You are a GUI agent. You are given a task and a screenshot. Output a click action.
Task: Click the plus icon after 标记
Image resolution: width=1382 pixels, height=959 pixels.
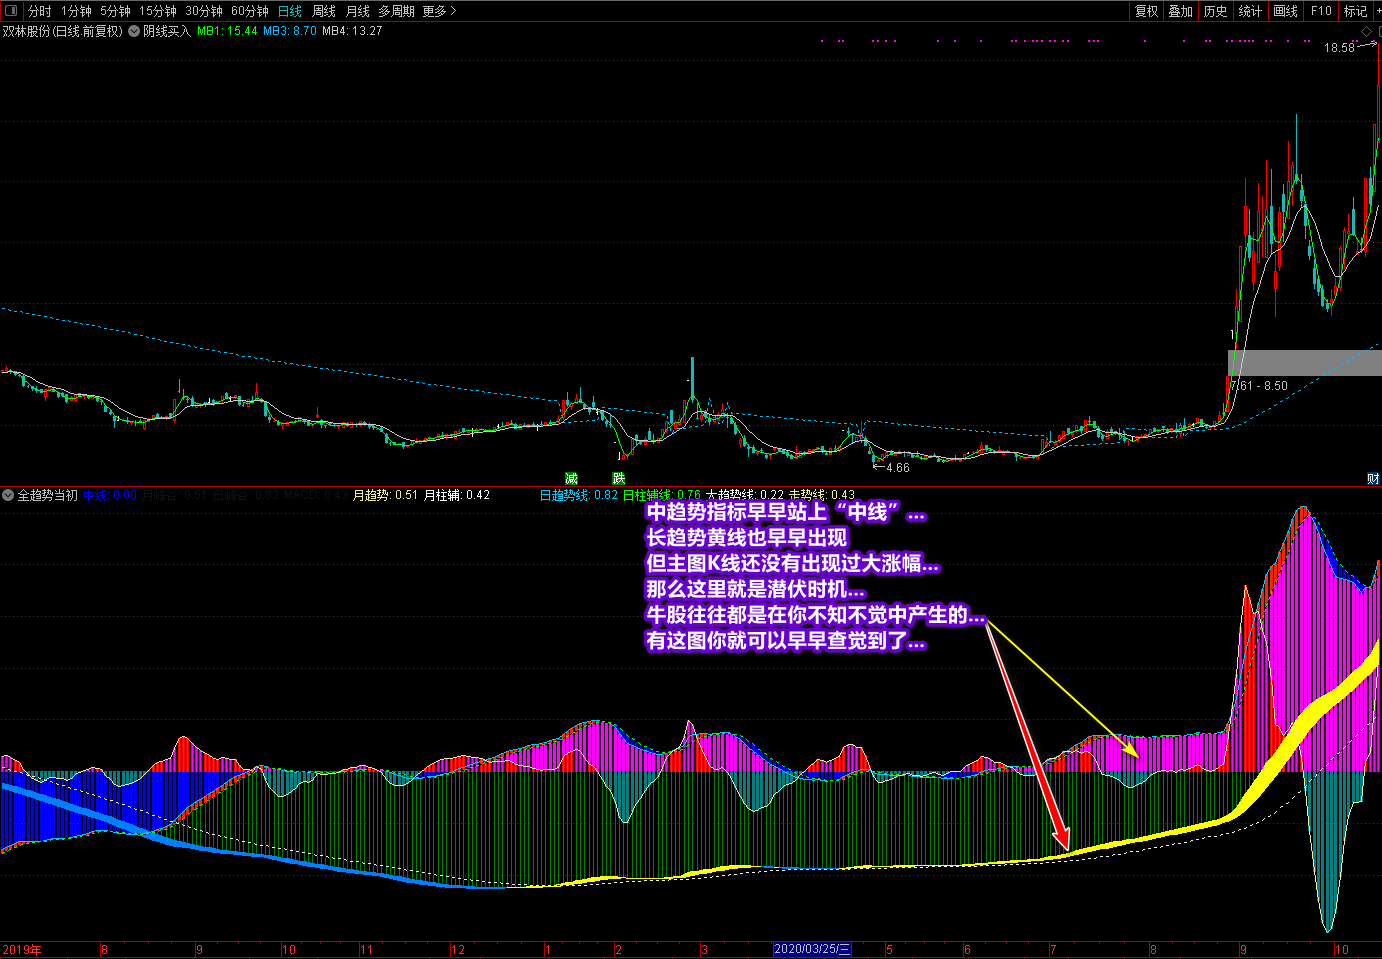[x=1378, y=11]
